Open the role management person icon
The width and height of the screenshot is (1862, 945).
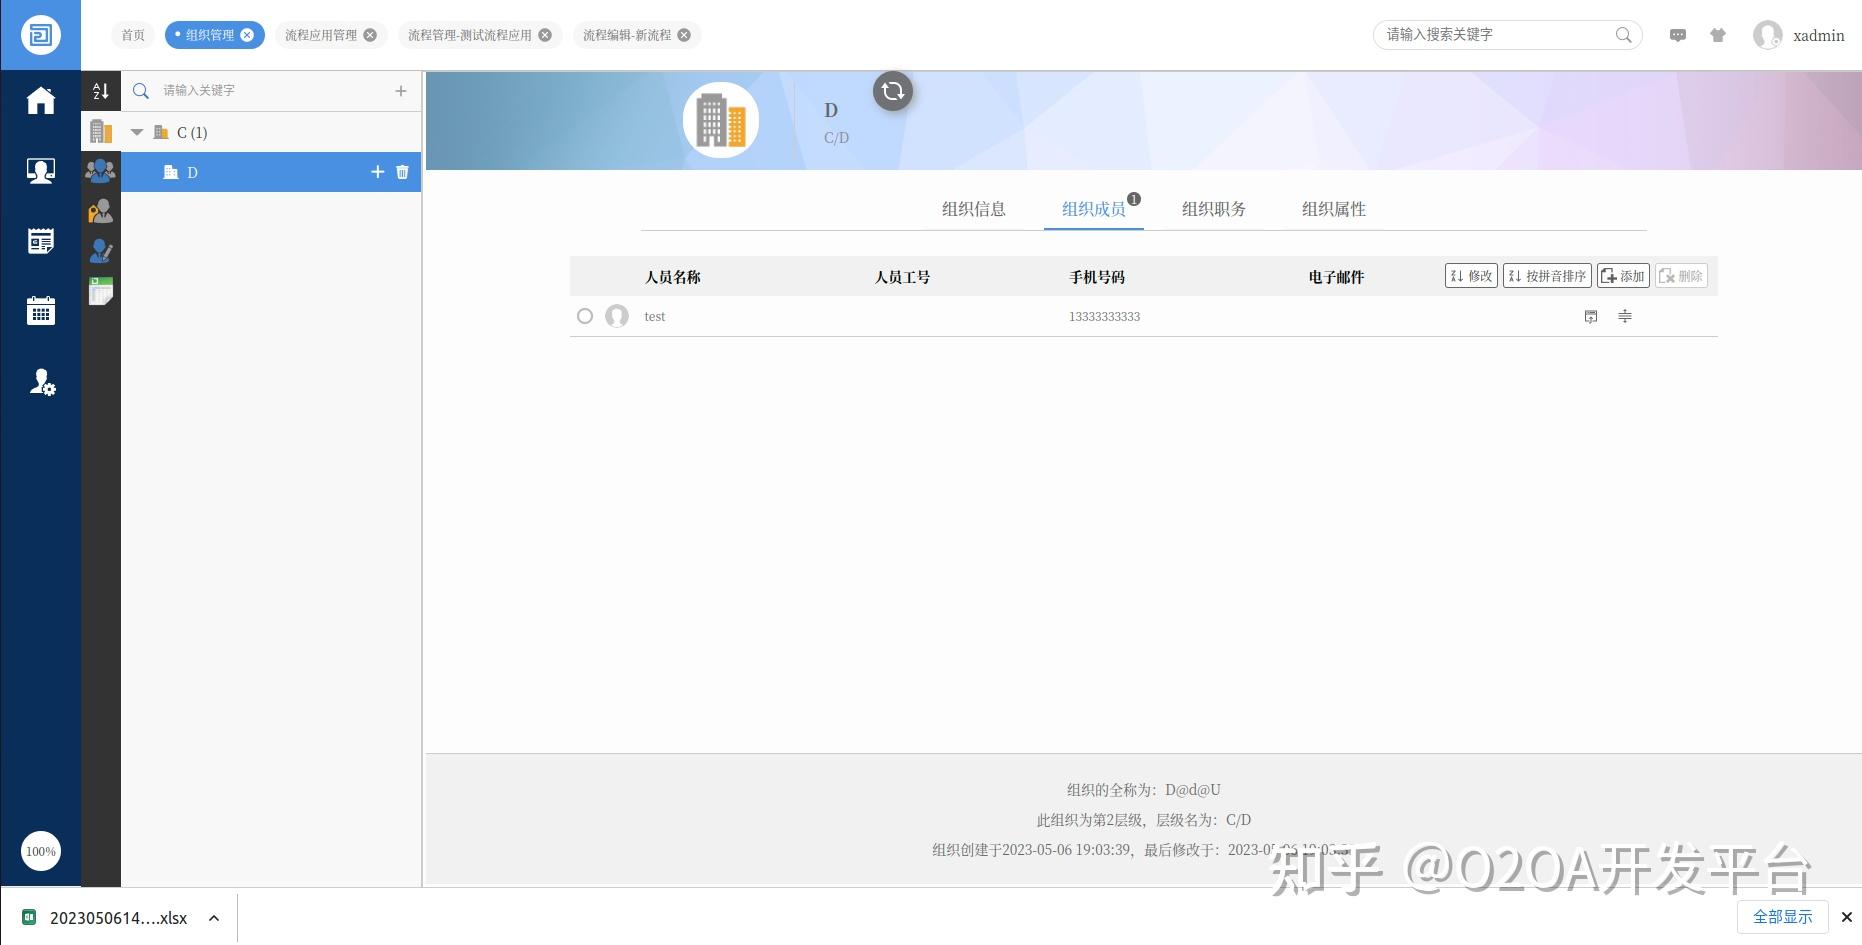click(x=100, y=210)
